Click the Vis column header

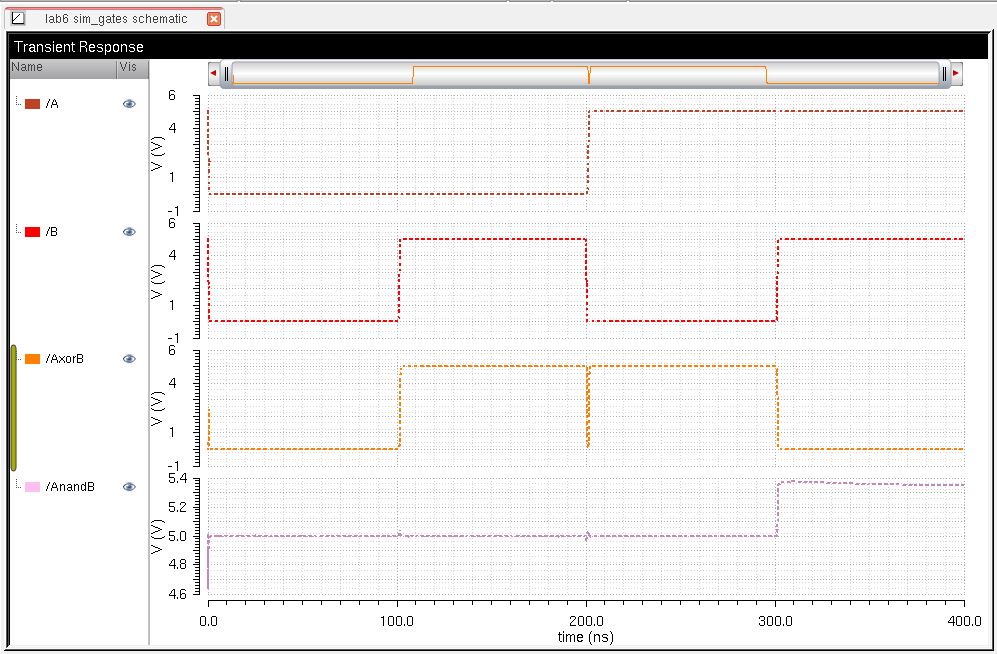point(127,68)
